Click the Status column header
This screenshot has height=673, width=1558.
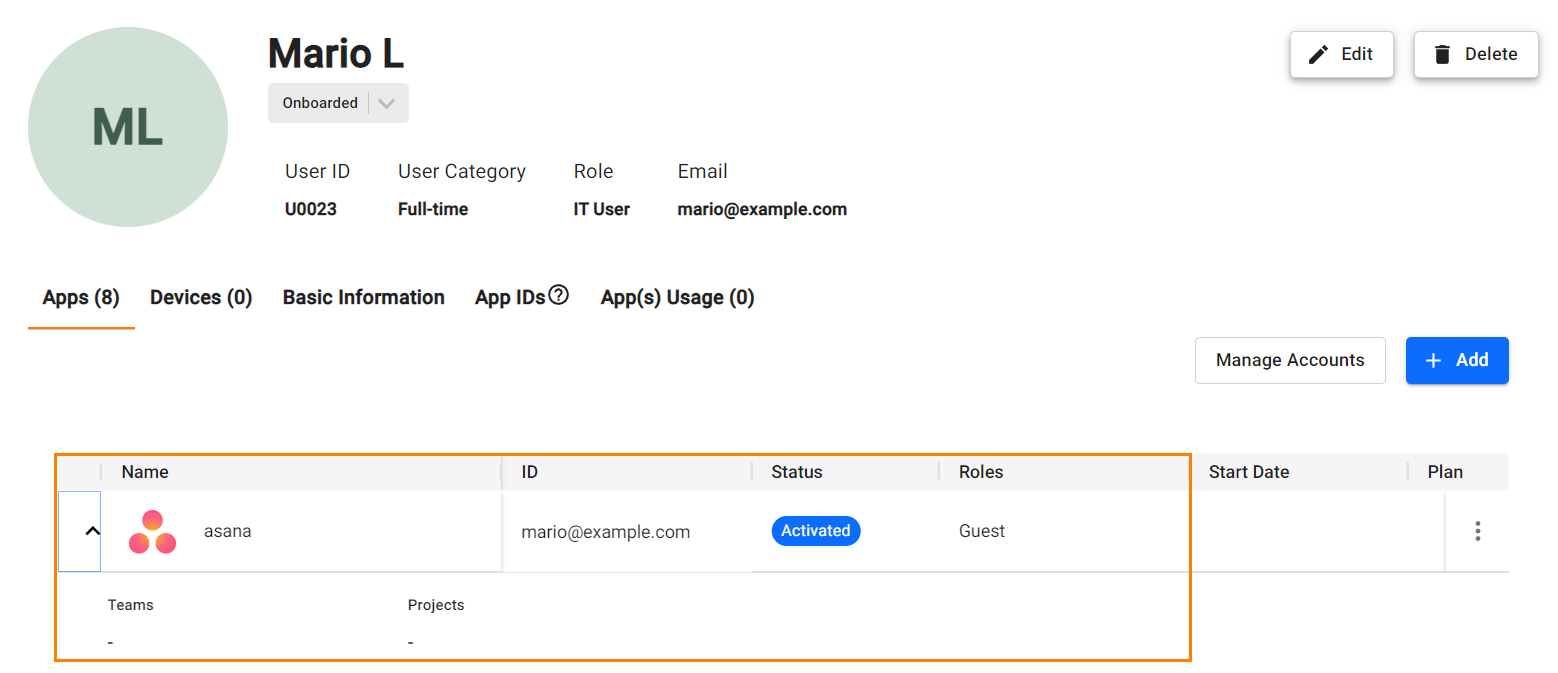pyautogui.click(x=797, y=472)
